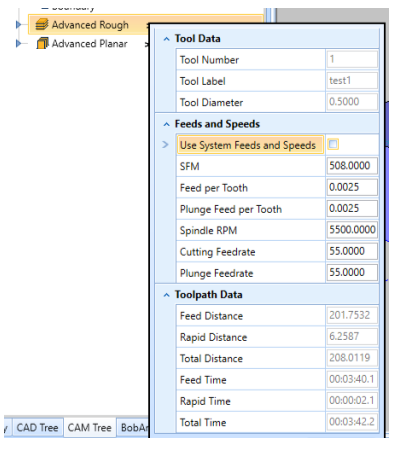The height and width of the screenshot is (449, 393).
Task: Click the Plunge Feed per Tooth field
Action: pyautogui.click(x=352, y=208)
